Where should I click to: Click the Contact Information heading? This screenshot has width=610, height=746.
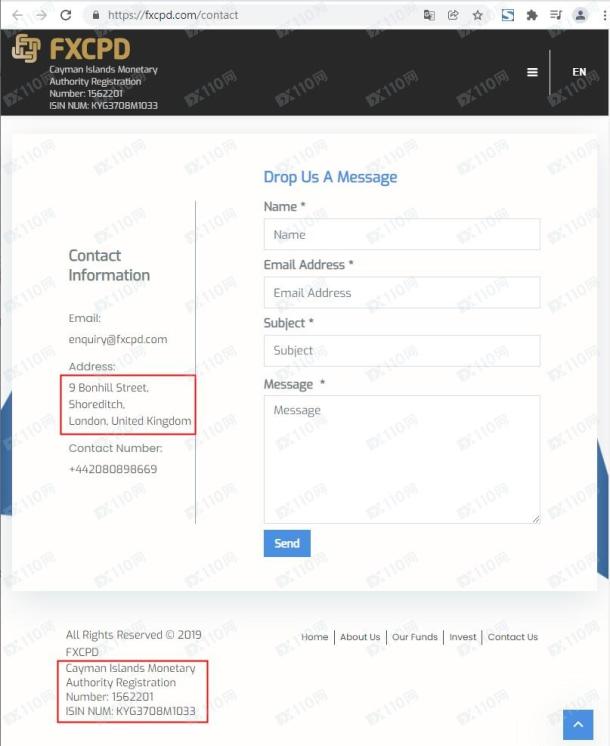click(109, 265)
